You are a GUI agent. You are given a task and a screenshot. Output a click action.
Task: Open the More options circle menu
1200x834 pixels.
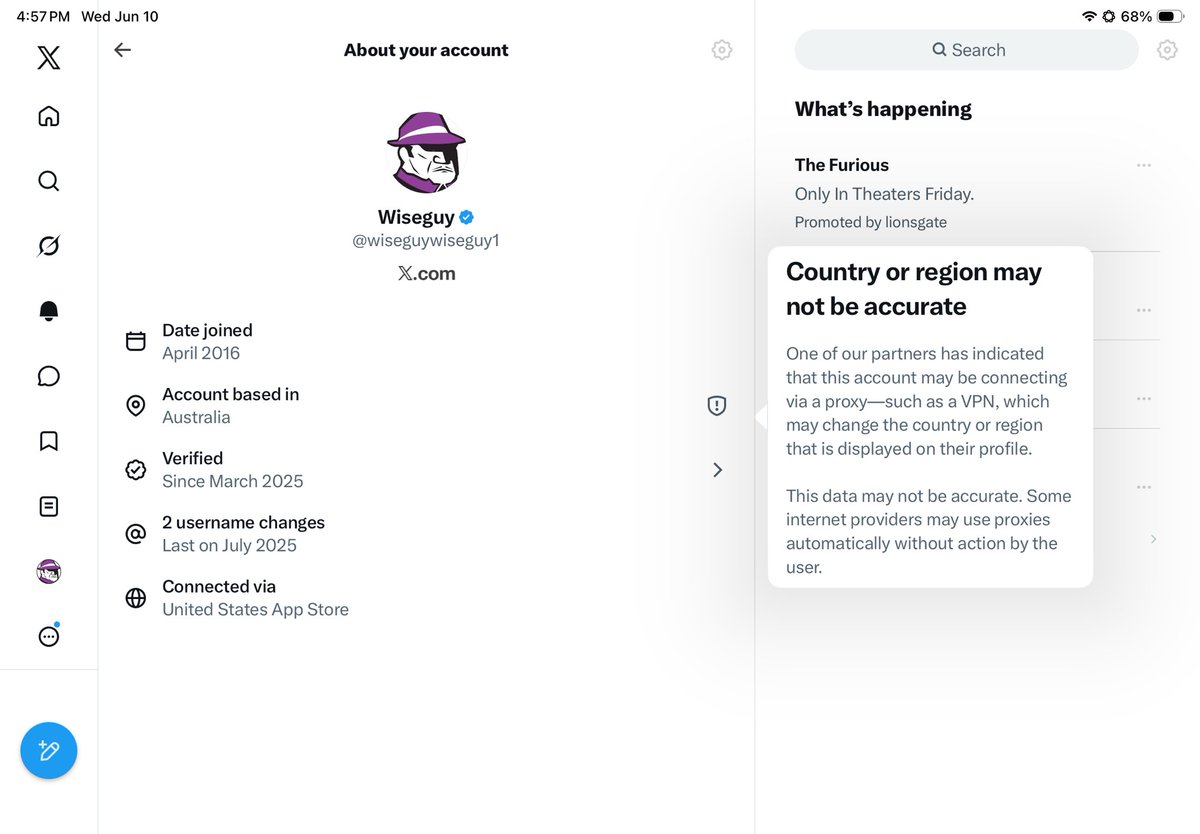click(48, 636)
